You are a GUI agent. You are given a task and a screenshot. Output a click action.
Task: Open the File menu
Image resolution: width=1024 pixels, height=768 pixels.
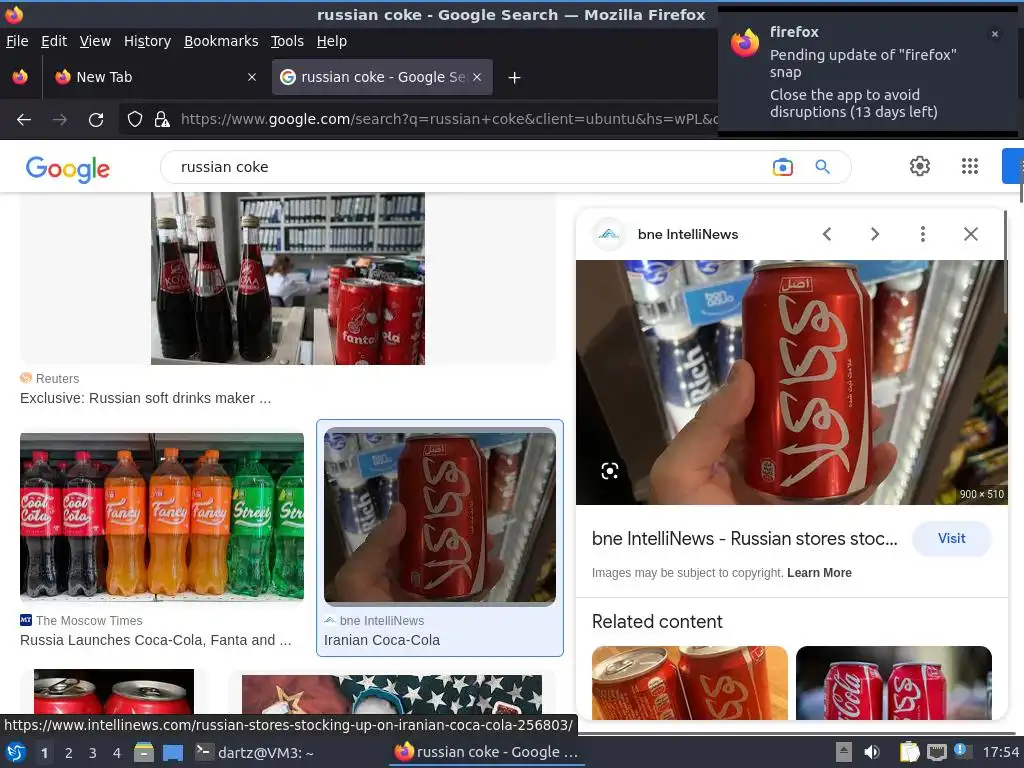pyautogui.click(x=17, y=41)
